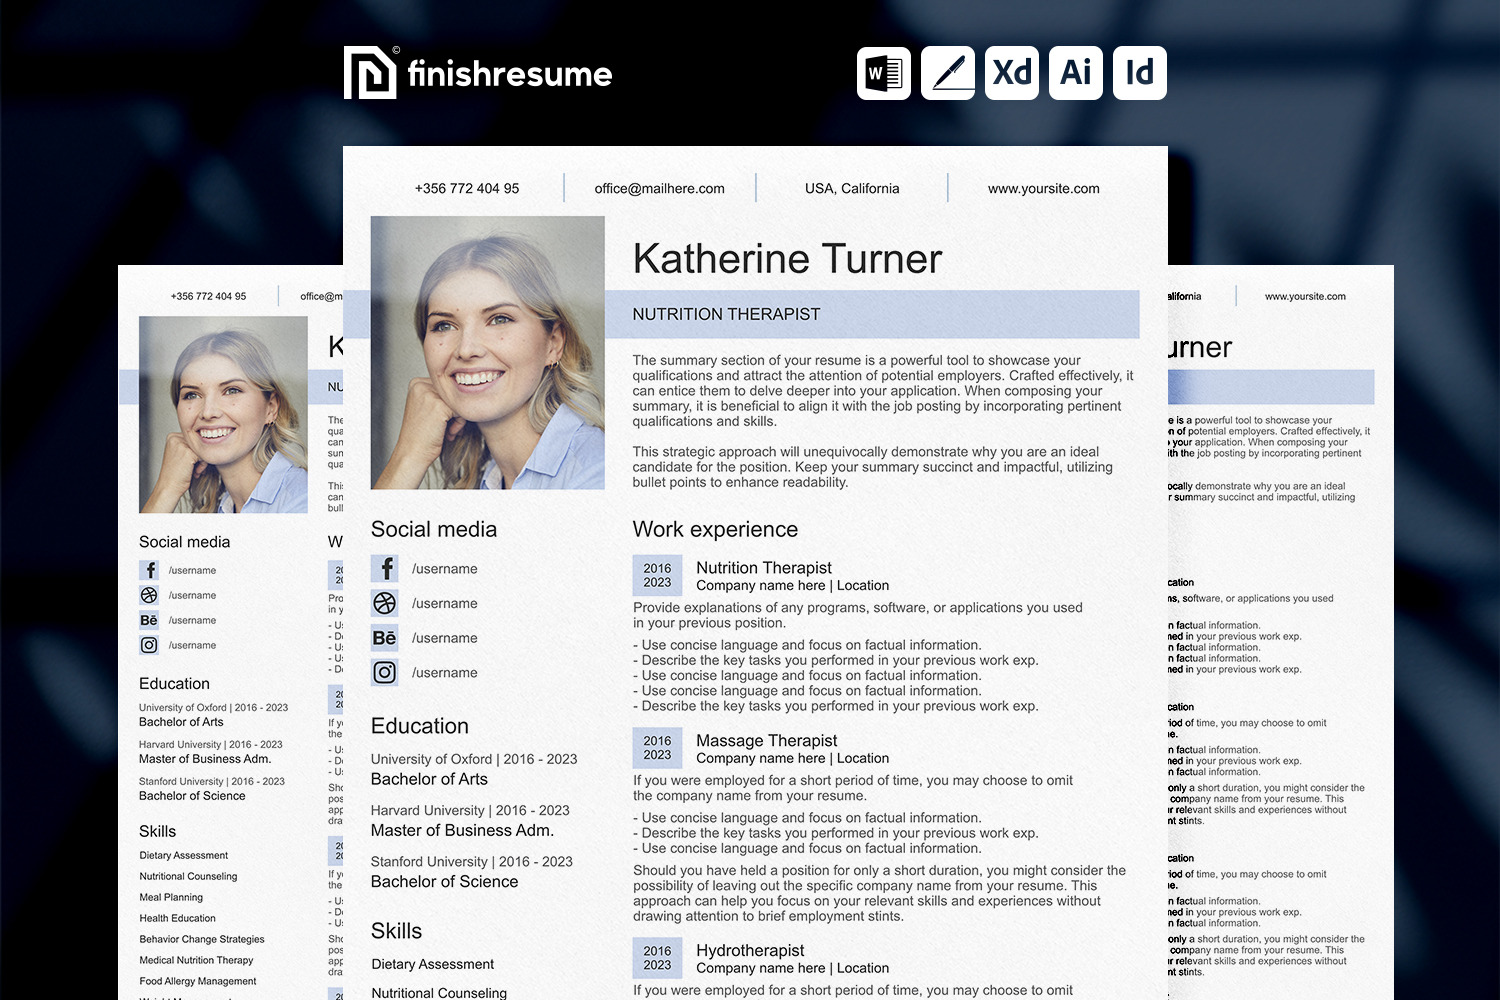Click the left resume's profile photo

coord(223,414)
